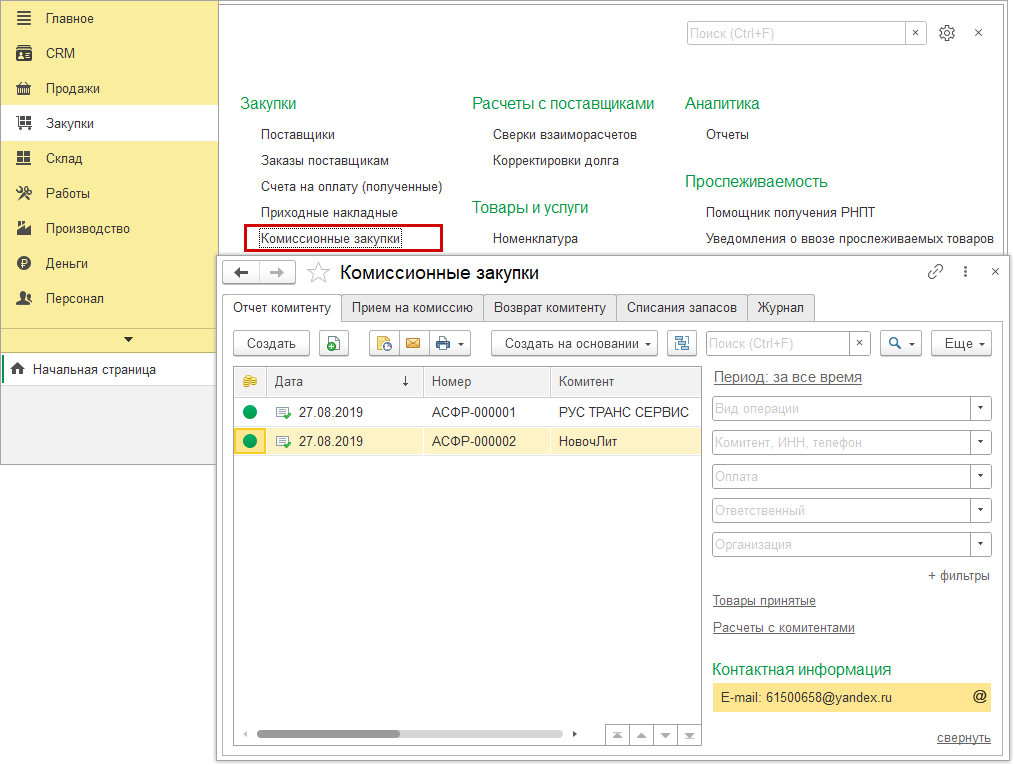Viewport: 1014px width, 765px height.
Task: Open the Еще menu
Action: tap(961, 343)
